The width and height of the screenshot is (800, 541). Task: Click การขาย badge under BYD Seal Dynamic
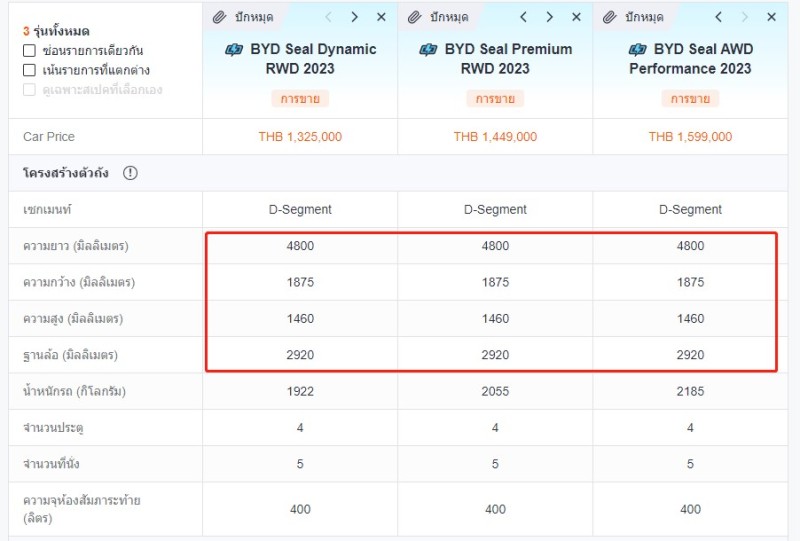tap(300, 99)
